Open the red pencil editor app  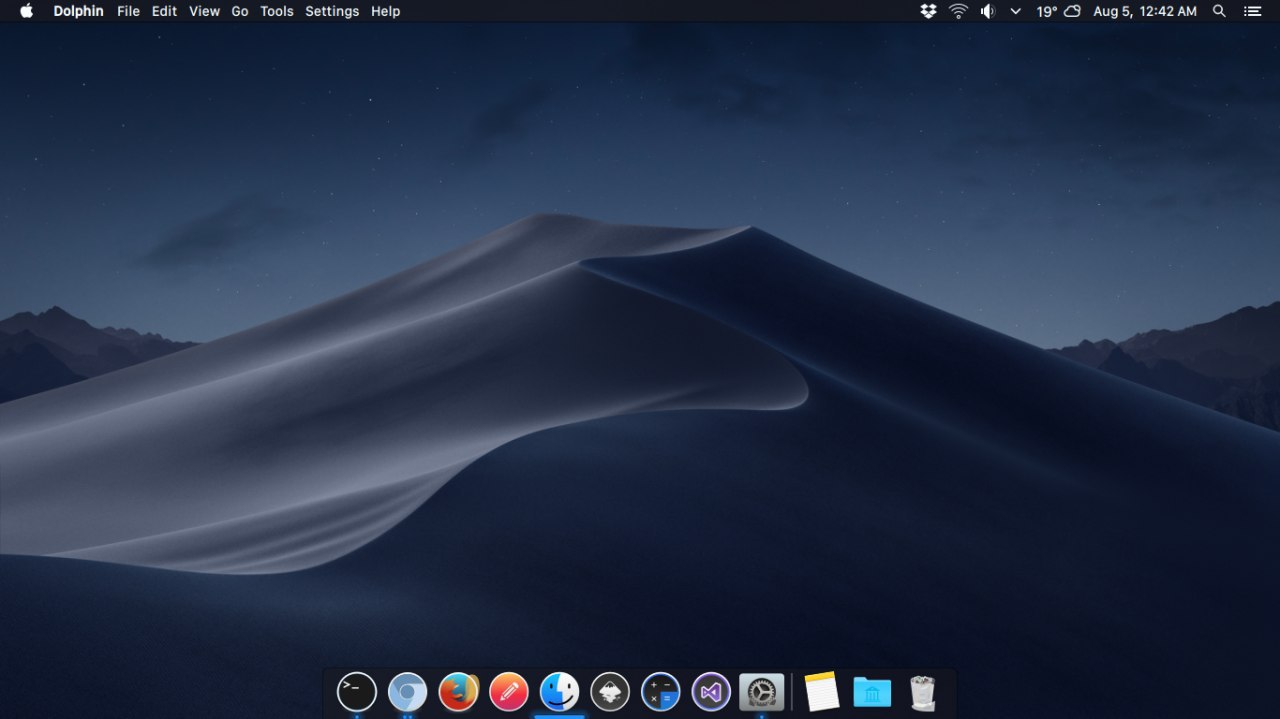tap(509, 691)
